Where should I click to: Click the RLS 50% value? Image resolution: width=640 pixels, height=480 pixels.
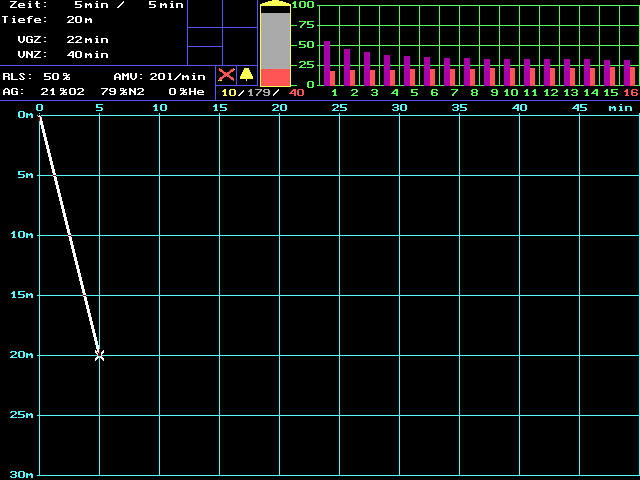58,76
